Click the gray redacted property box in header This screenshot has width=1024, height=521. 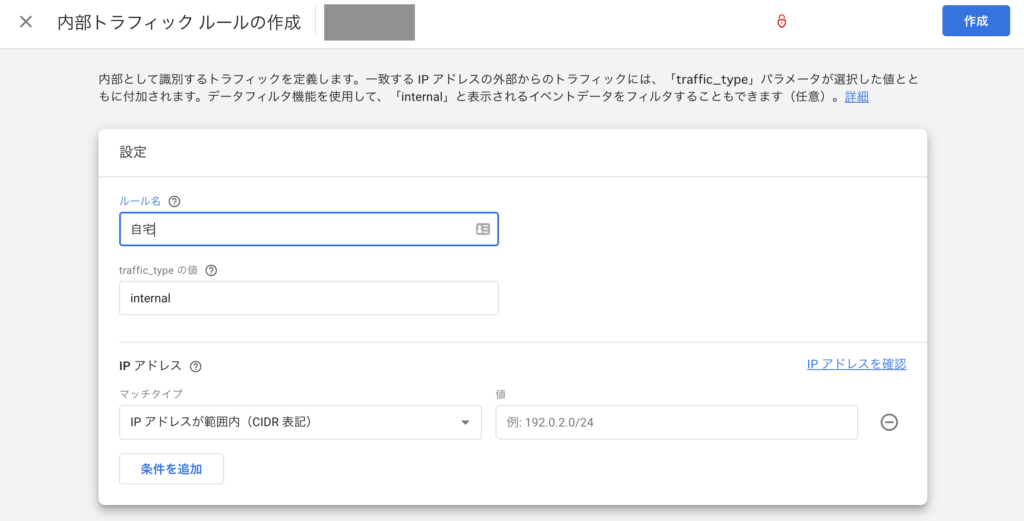(x=369, y=22)
